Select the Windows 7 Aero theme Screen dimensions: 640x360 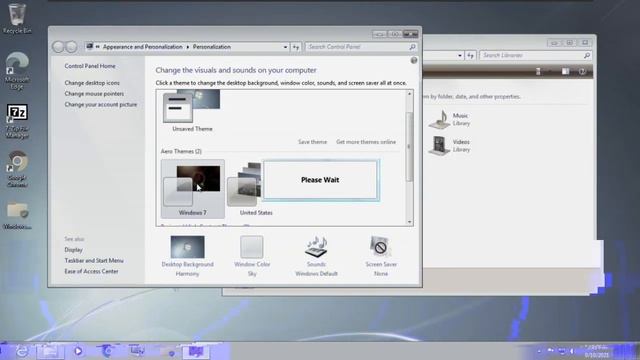pyautogui.click(x=193, y=189)
